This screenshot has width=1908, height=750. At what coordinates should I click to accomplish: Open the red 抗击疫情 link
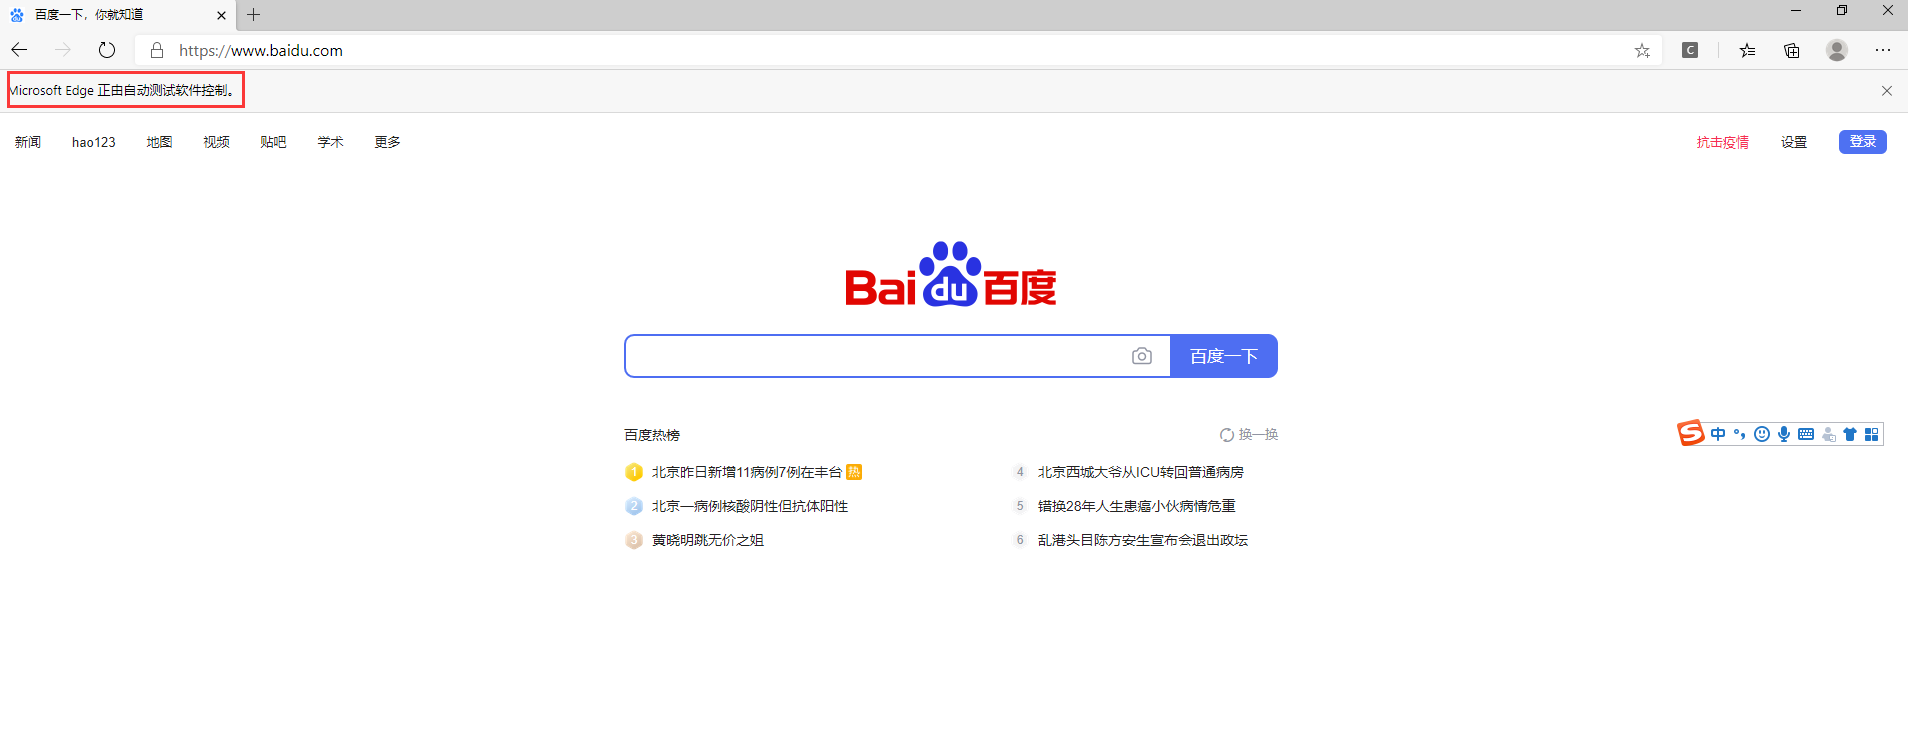pos(1723,142)
